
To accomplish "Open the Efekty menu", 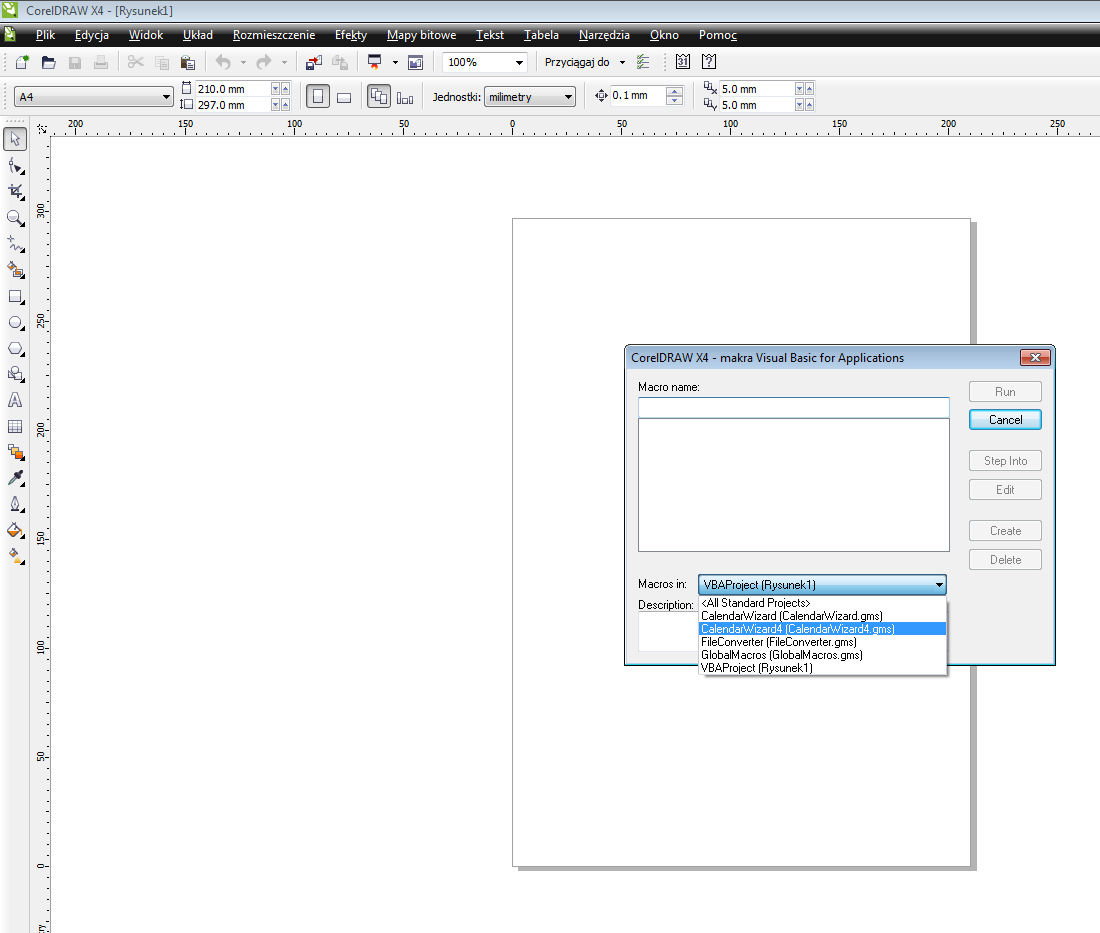I will (350, 35).
